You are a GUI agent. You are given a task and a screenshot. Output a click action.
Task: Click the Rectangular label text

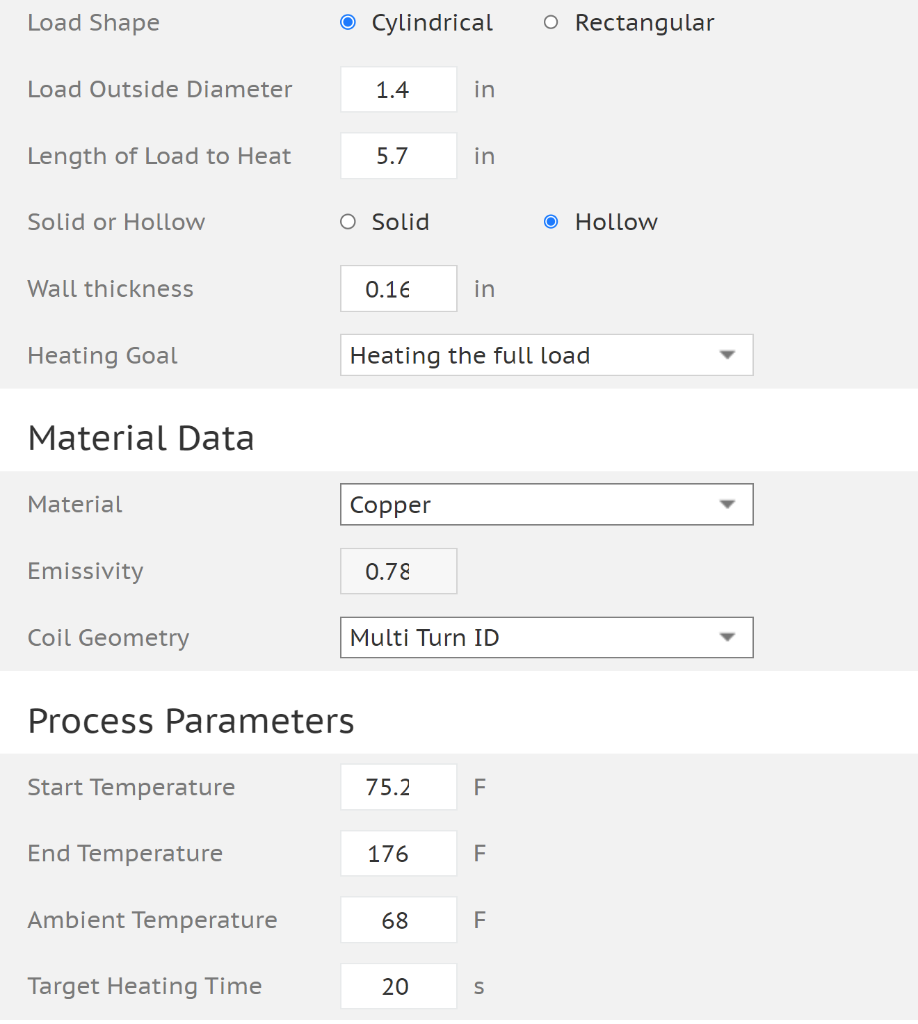(644, 23)
